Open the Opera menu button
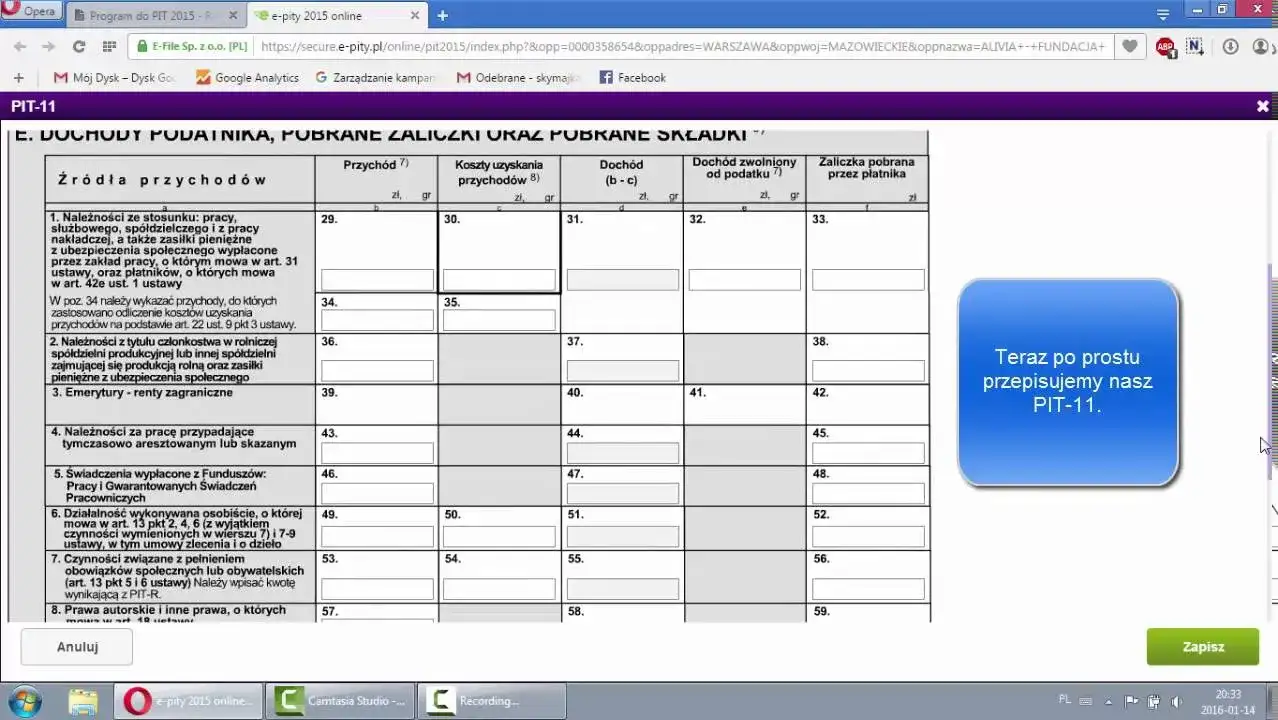Screen dimensions: 1278x720 [x=32, y=12]
